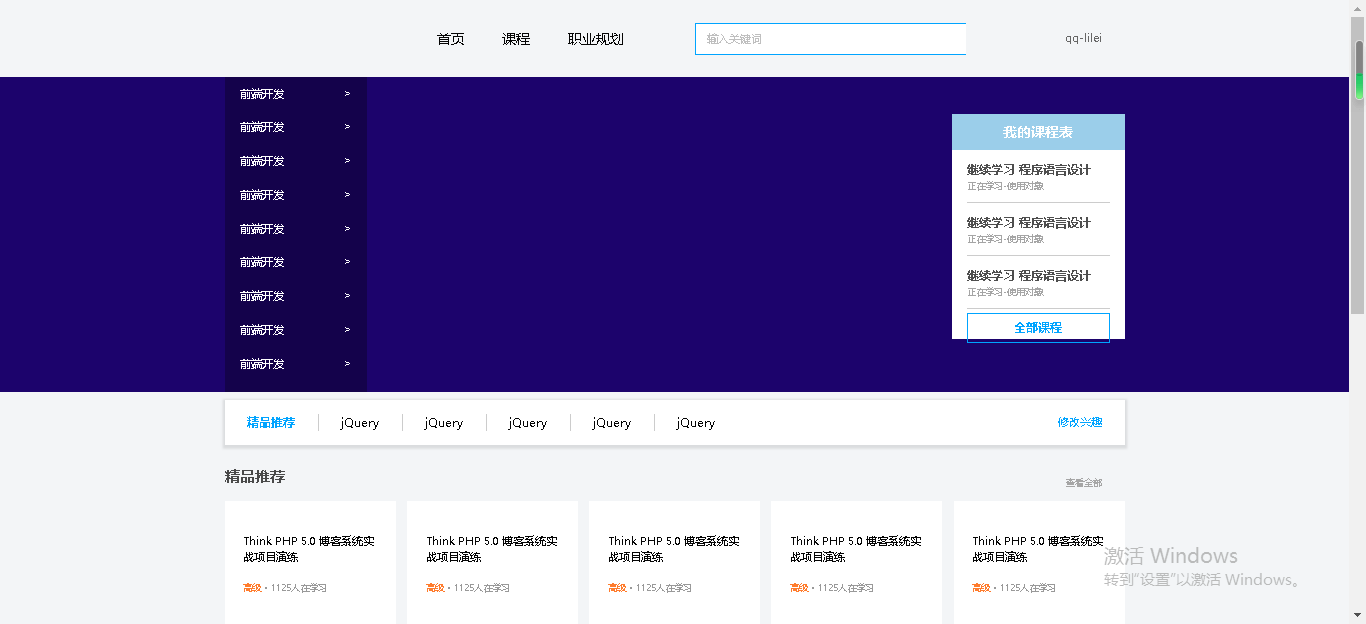
Task: Select the last jQuery tab
Action: point(694,422)
